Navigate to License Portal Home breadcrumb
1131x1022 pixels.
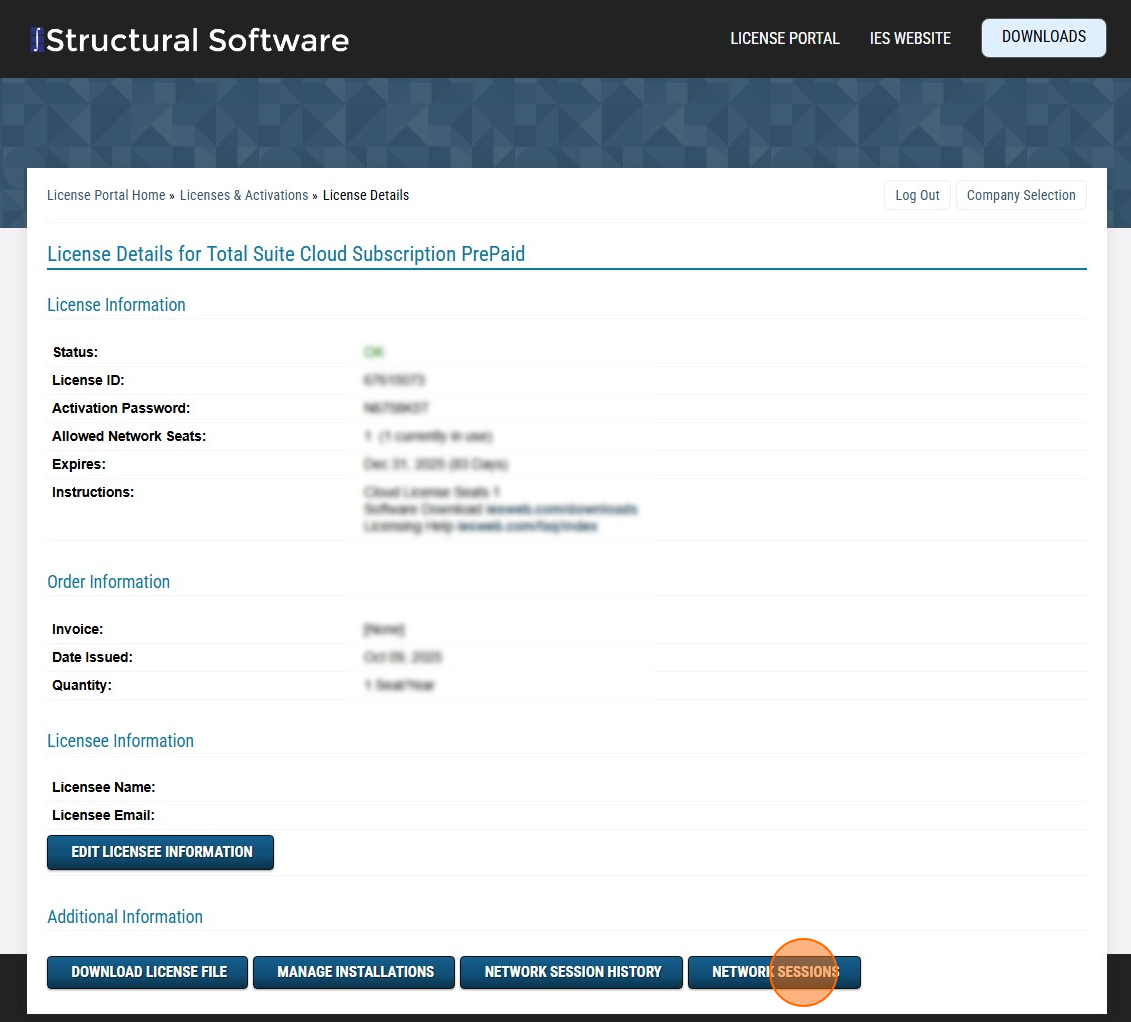pyautogui.click(x=106, y=195)
